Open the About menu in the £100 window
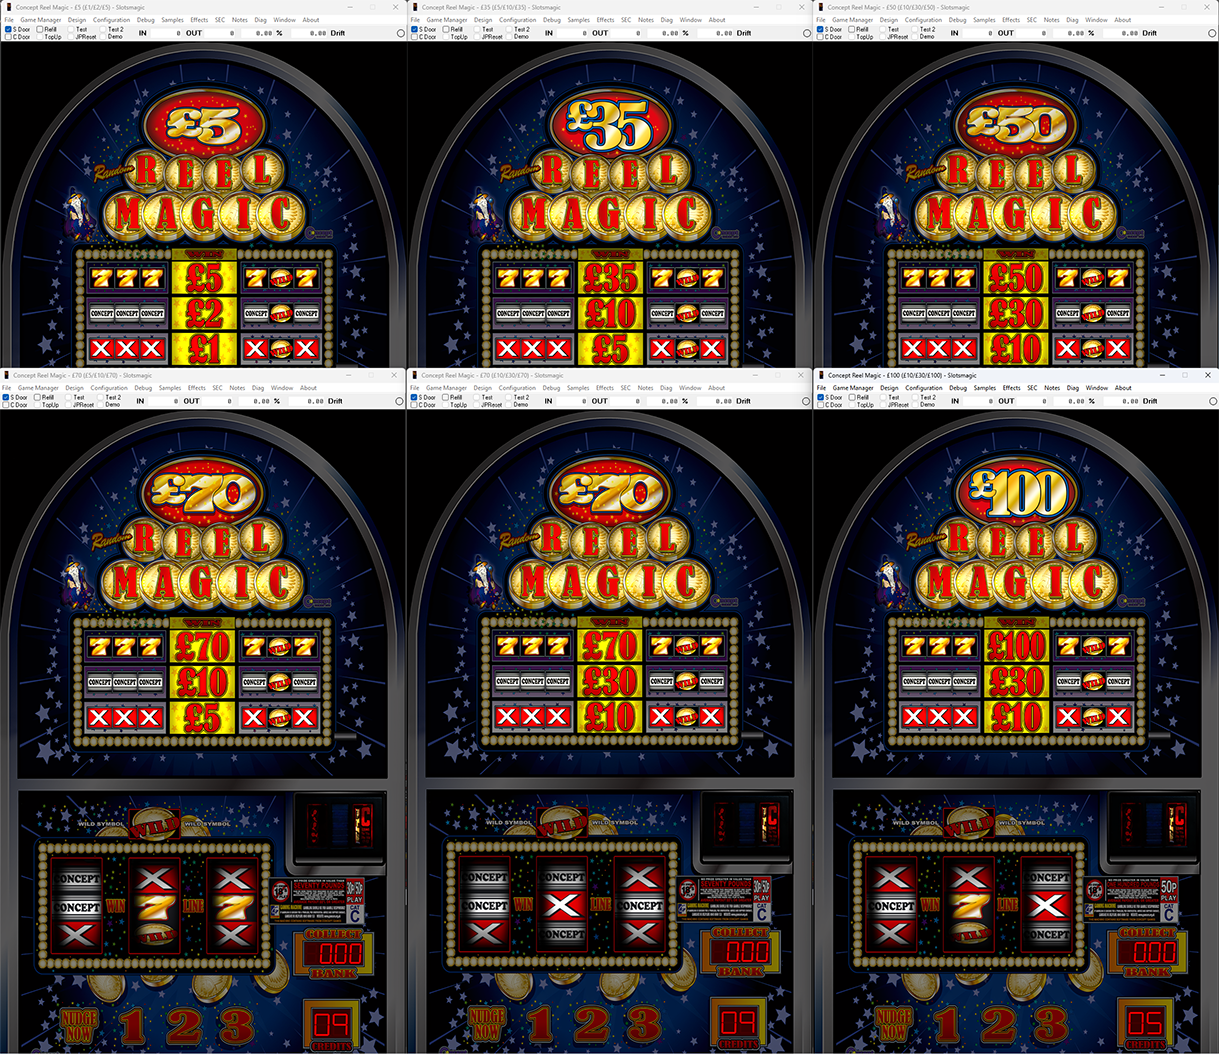 point(1123,388)
